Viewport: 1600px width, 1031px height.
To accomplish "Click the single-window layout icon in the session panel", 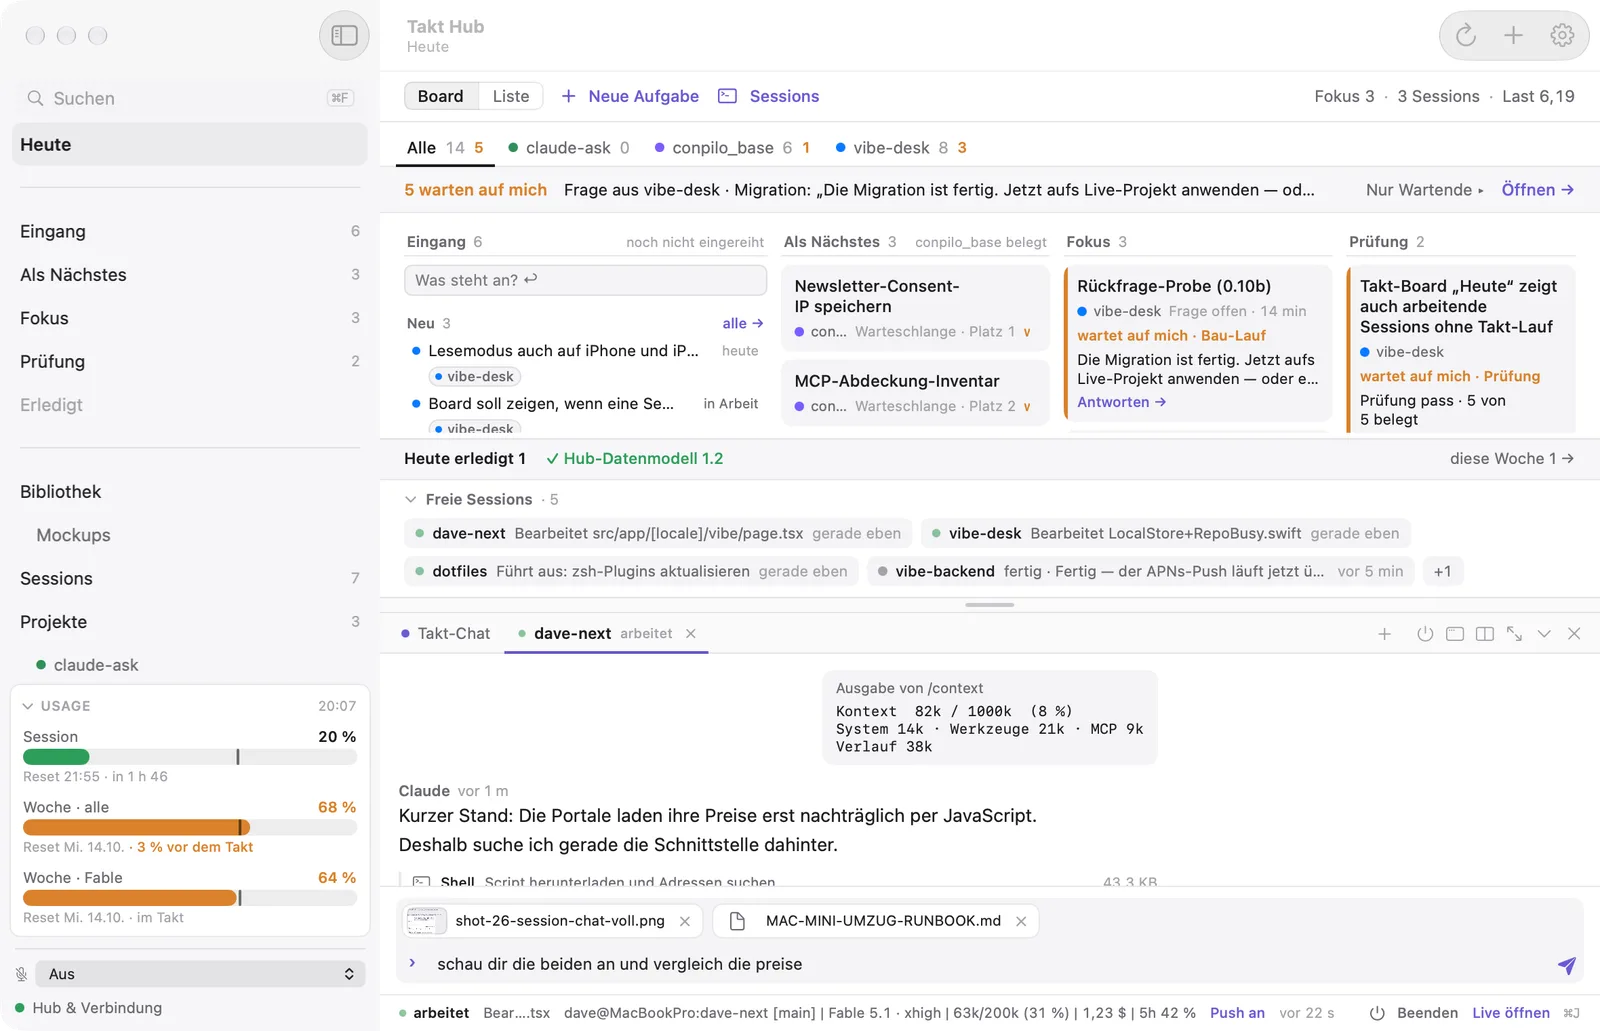I will (x=1455, y=634).
